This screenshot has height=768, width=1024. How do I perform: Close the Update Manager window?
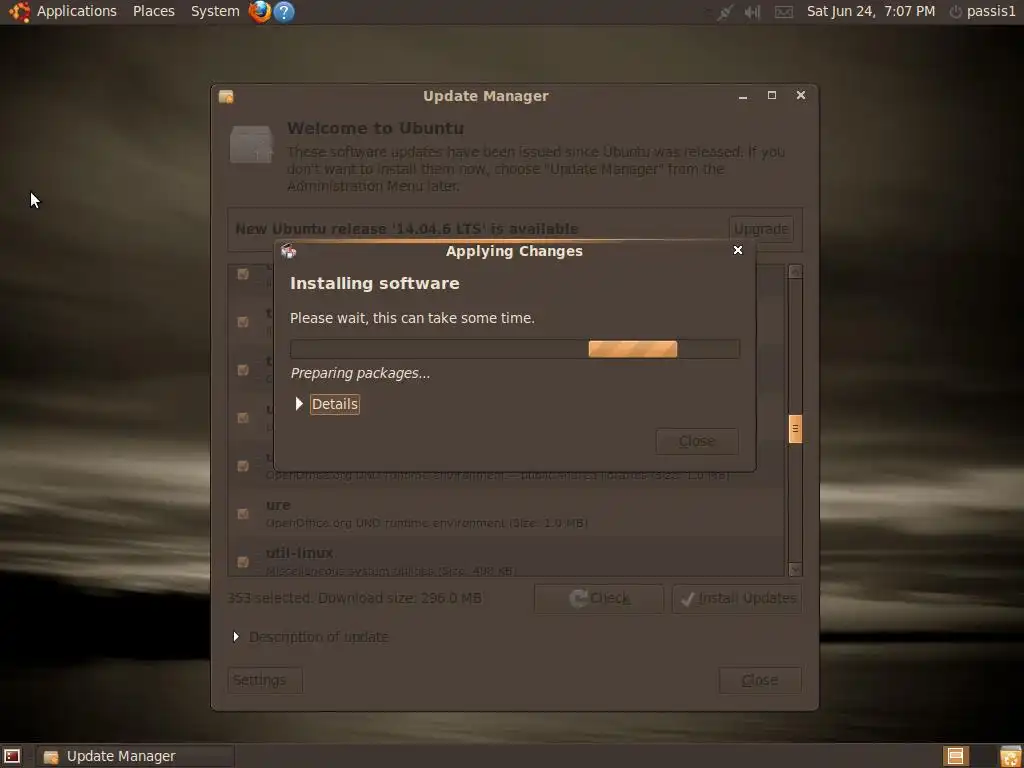801,95
